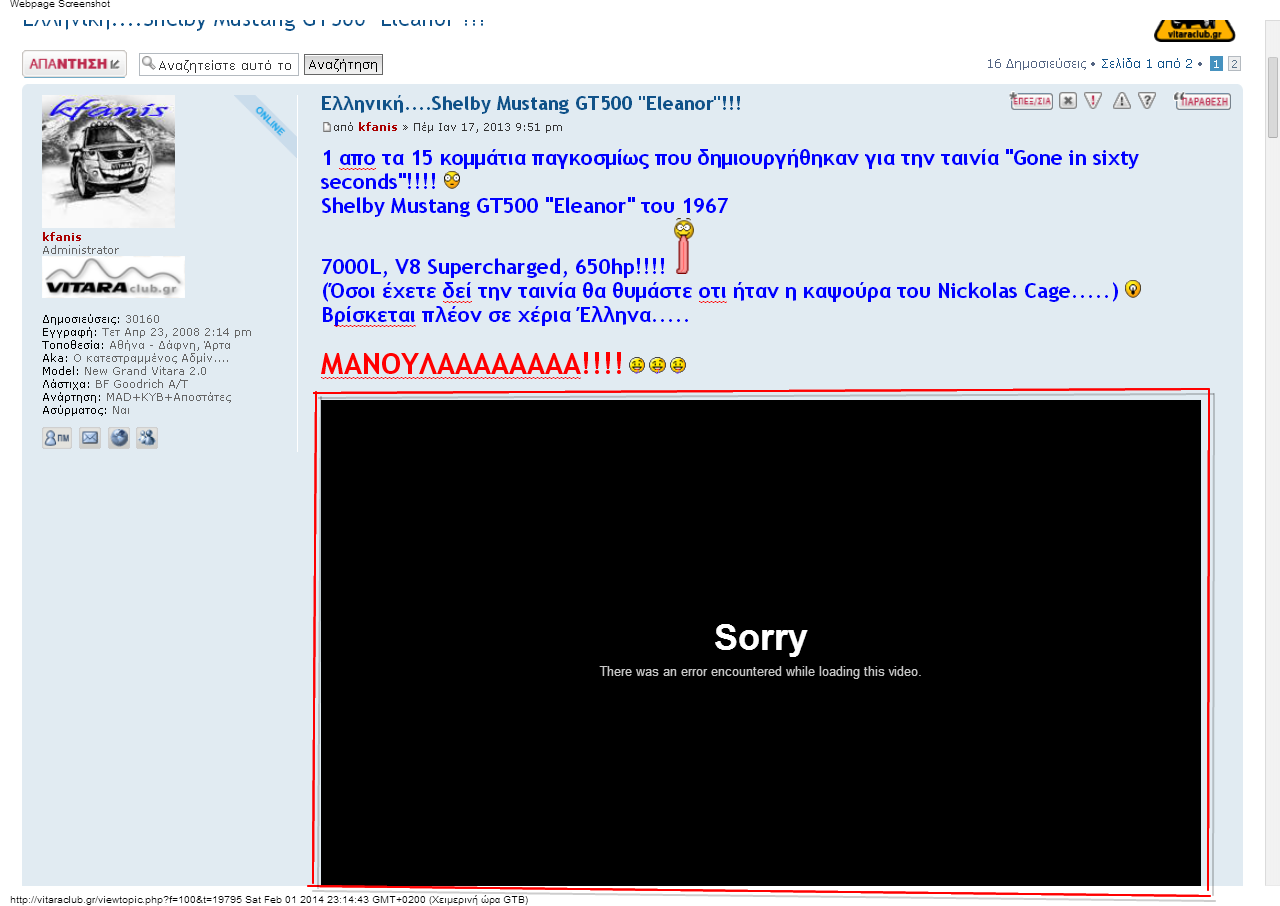Screen dimensions: 1280x906
Task: Open kfanis website via globe icon
Action: pos(119,438)
